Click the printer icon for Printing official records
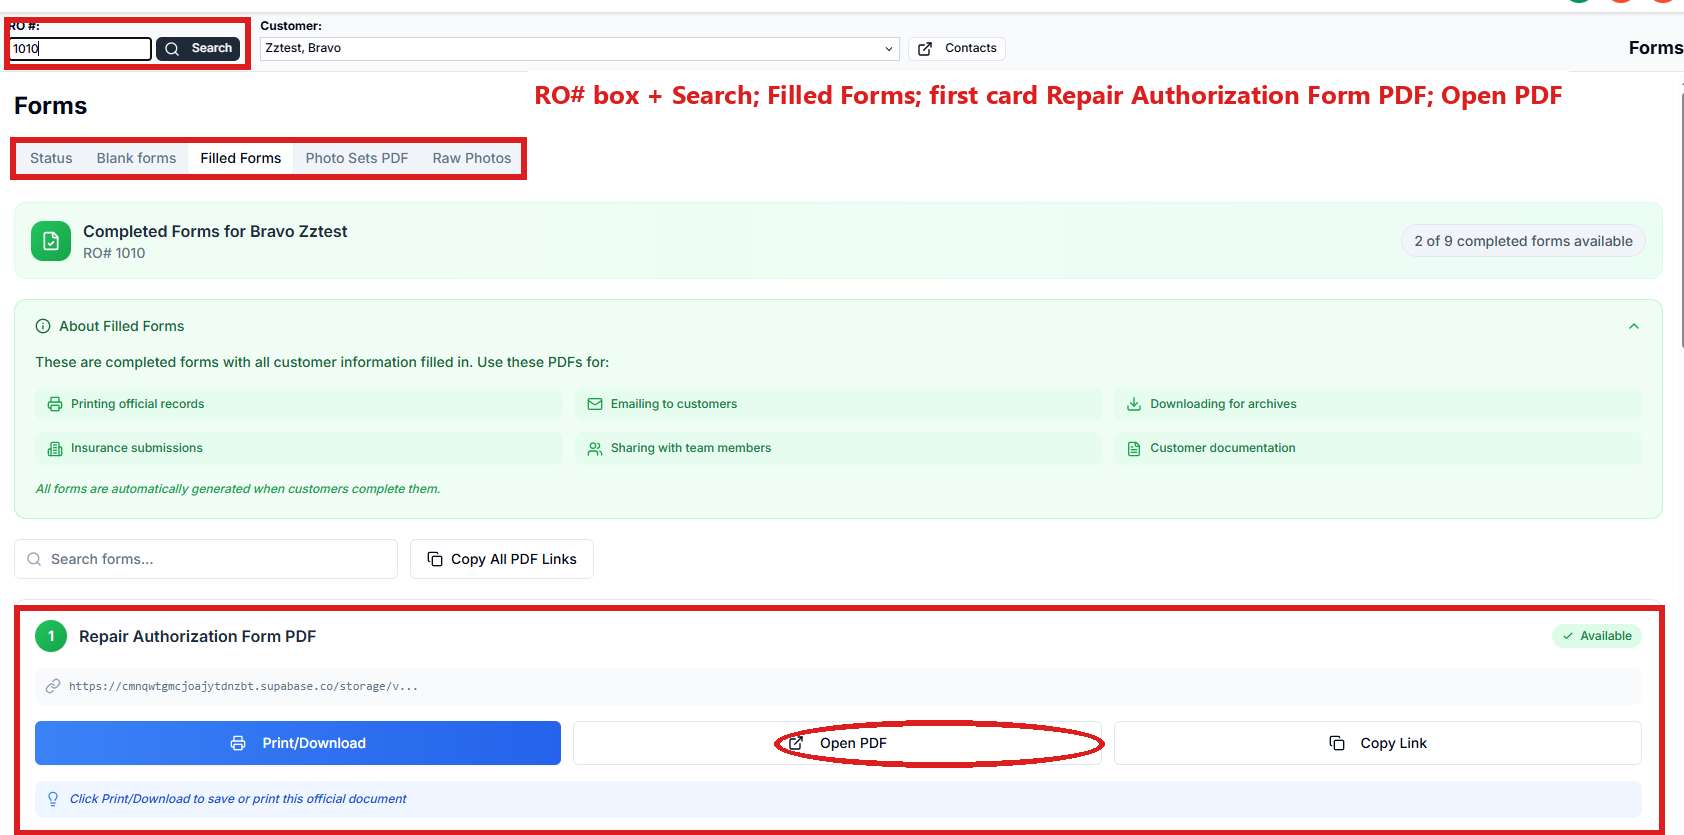The width and height of the screenshot is (1684, 835). pyautogui.click(x=55, y=404)
